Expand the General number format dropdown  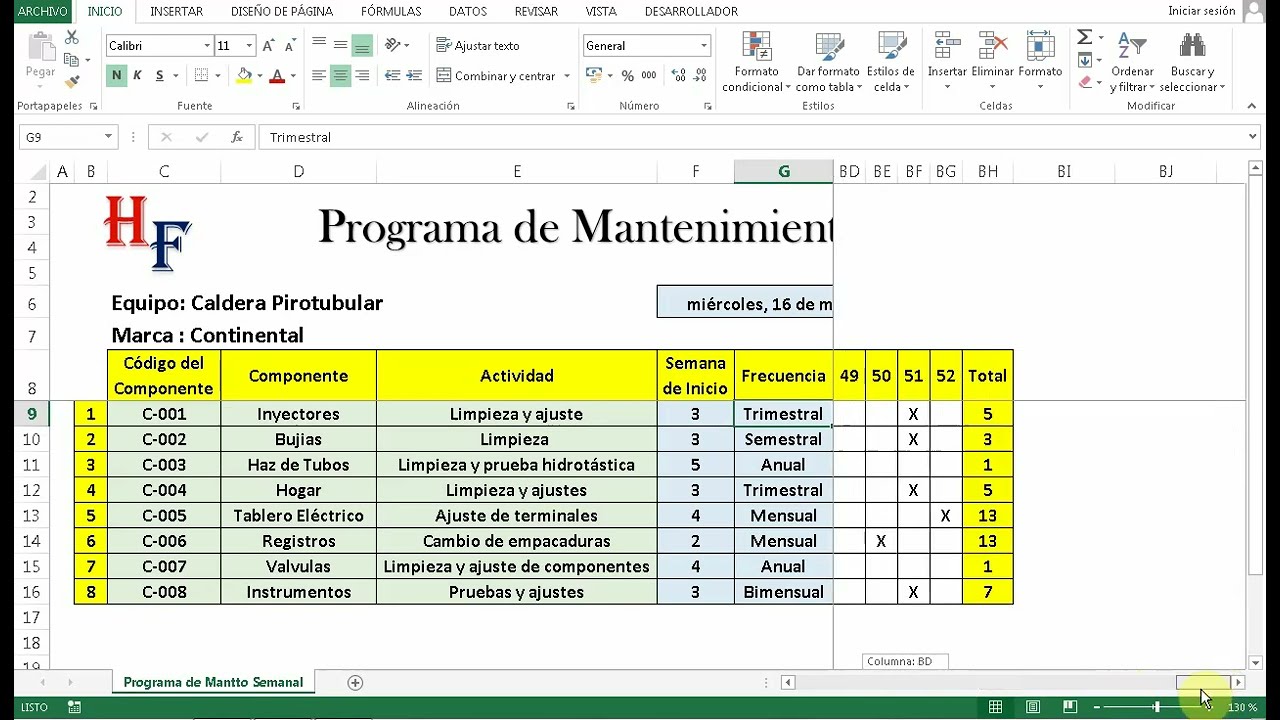click(x=704, y=46)
